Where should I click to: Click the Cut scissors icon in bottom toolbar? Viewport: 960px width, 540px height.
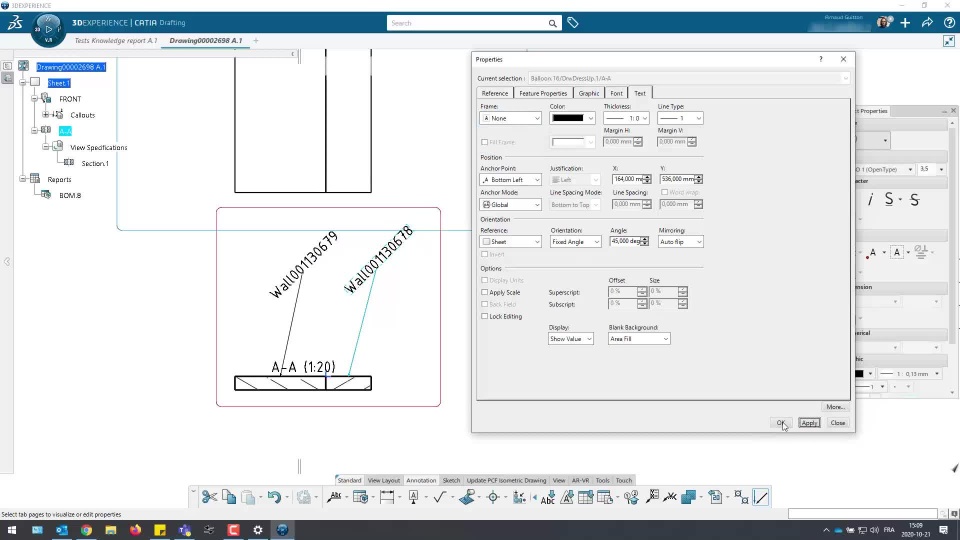coord(209,497)
